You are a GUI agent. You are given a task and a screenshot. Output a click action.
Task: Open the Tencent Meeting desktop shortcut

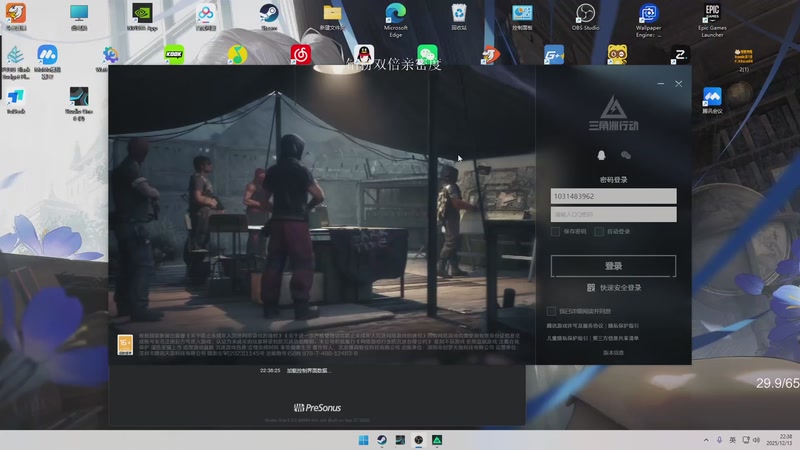712,100
